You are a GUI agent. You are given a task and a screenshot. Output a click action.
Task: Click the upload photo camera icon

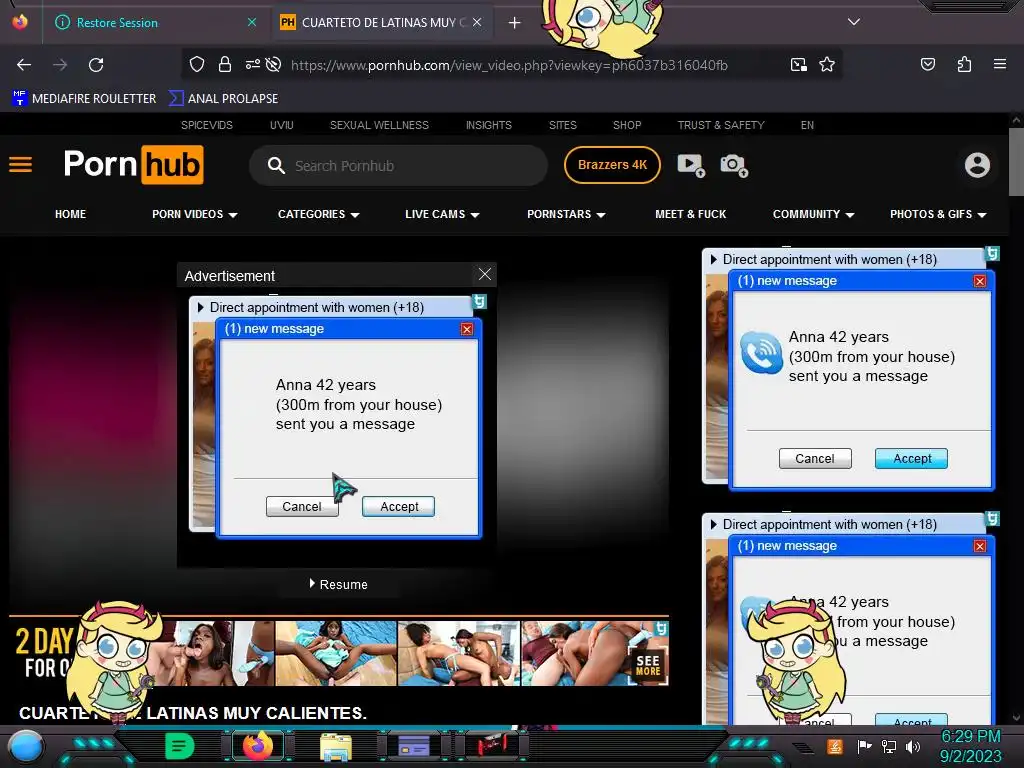pos(734,165)
